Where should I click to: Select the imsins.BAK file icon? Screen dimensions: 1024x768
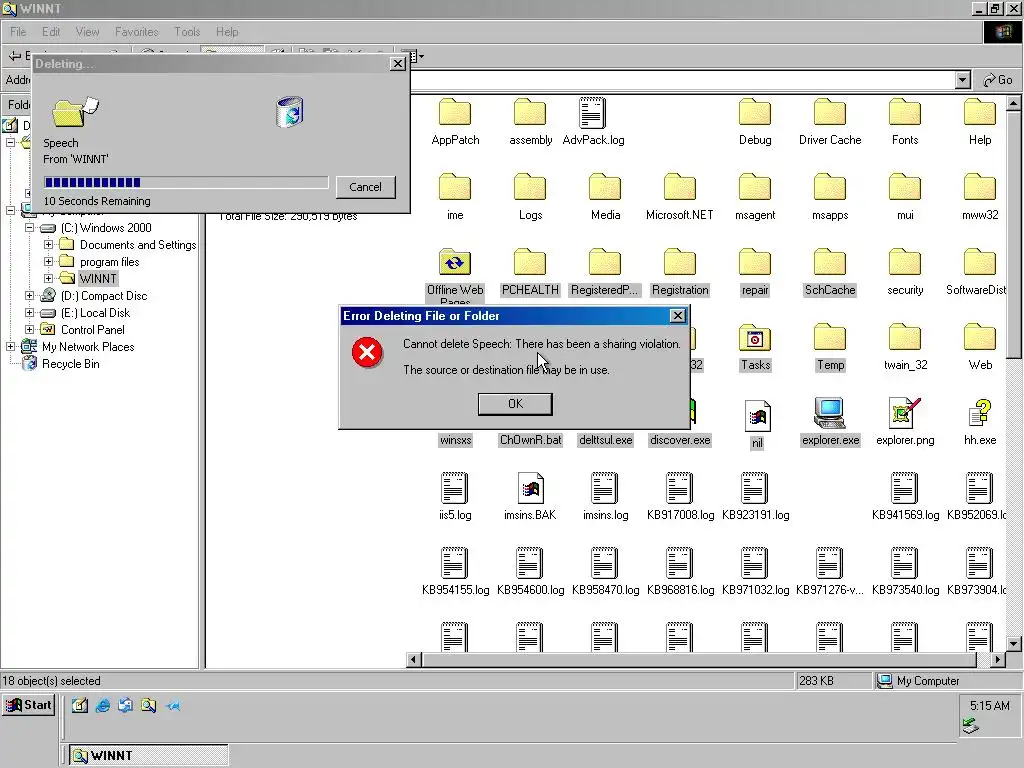(x=530, y=488)
